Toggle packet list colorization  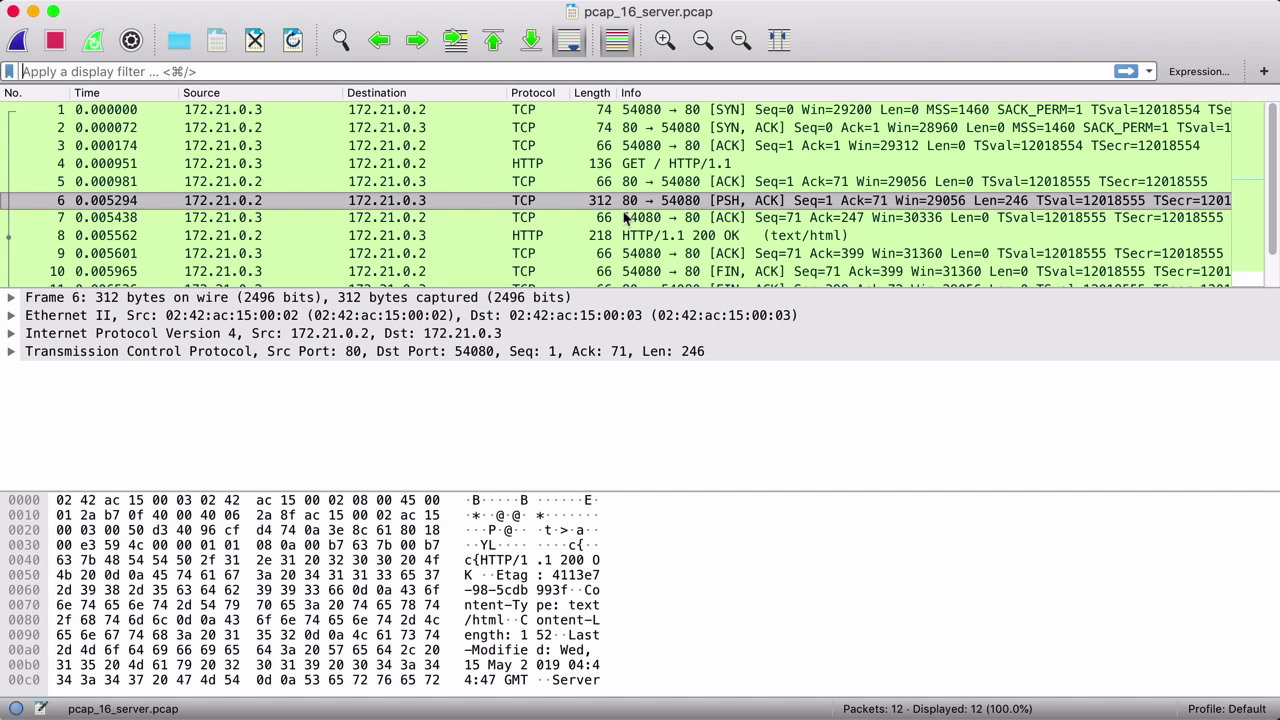point(617,40)
